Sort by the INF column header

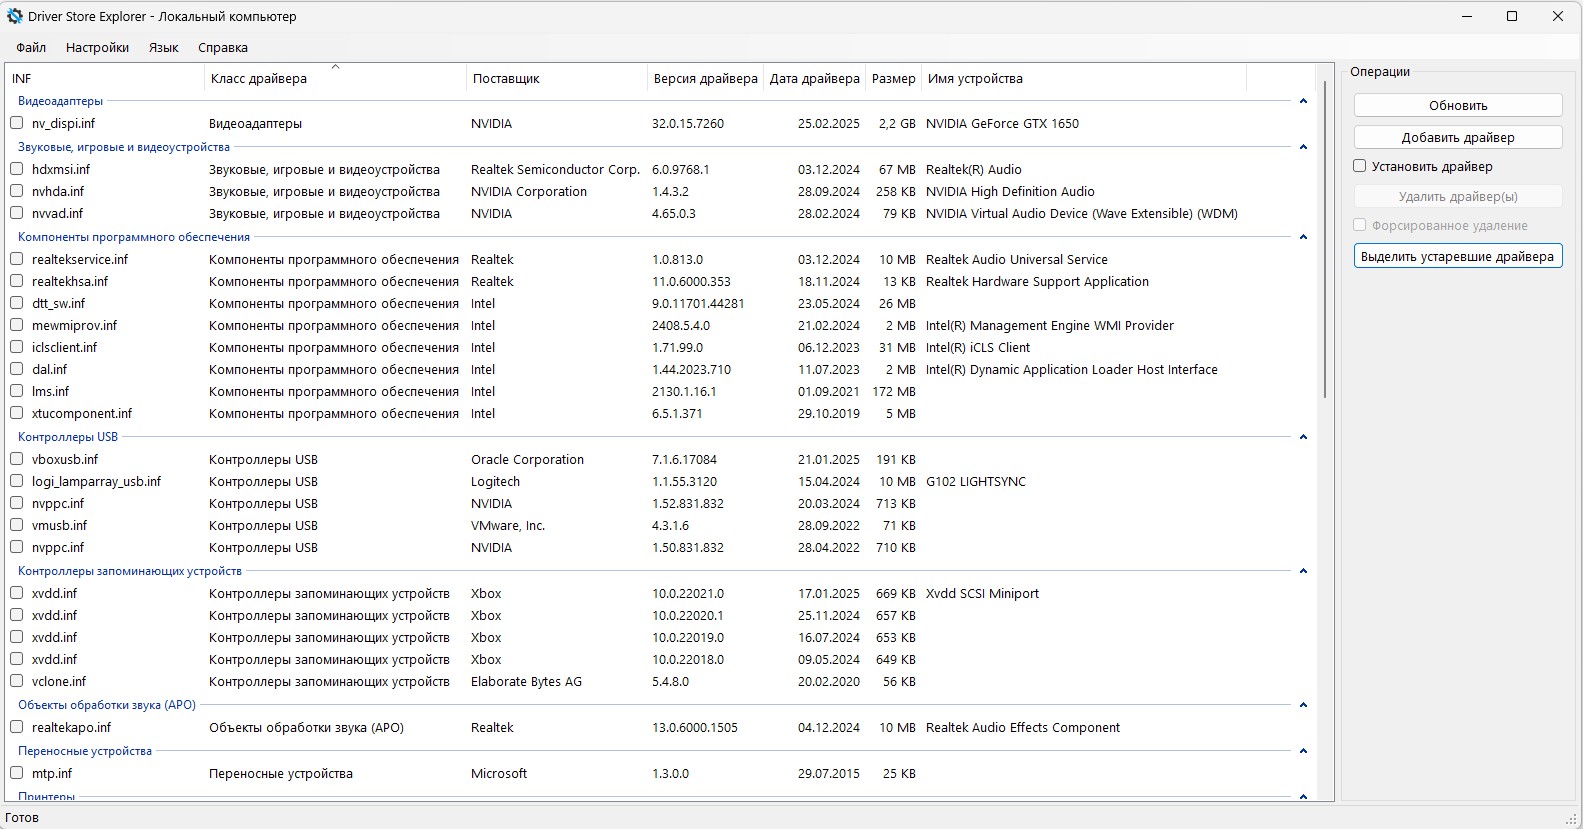(x=105, y=78)
